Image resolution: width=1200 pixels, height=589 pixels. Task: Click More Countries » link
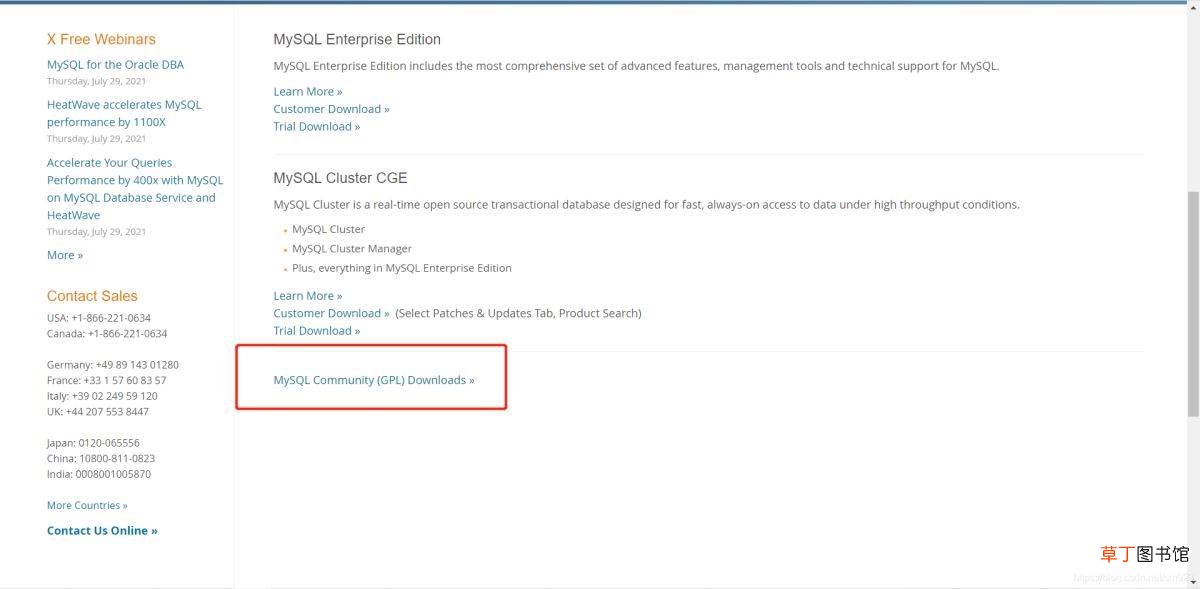click(87, 505)
